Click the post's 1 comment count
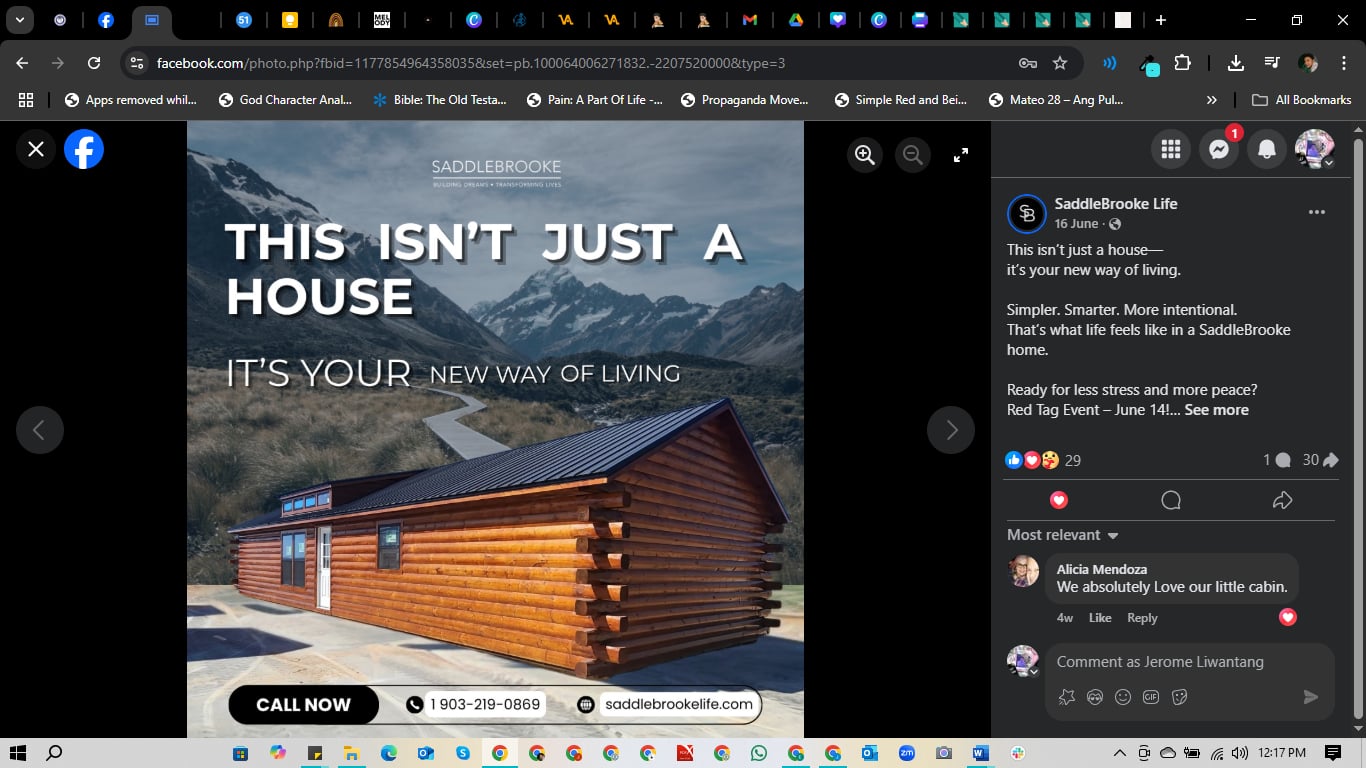This screenshot has width=1366, height=768. point(1276,460)
